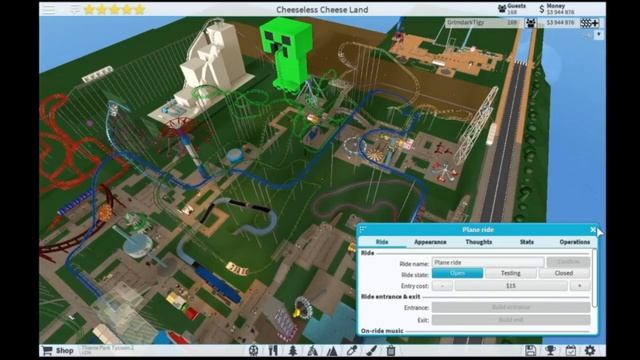The height and width of the screenshot is (360, 640).
Task: Click the Ride name text field
Action: [x=488, y=262]
